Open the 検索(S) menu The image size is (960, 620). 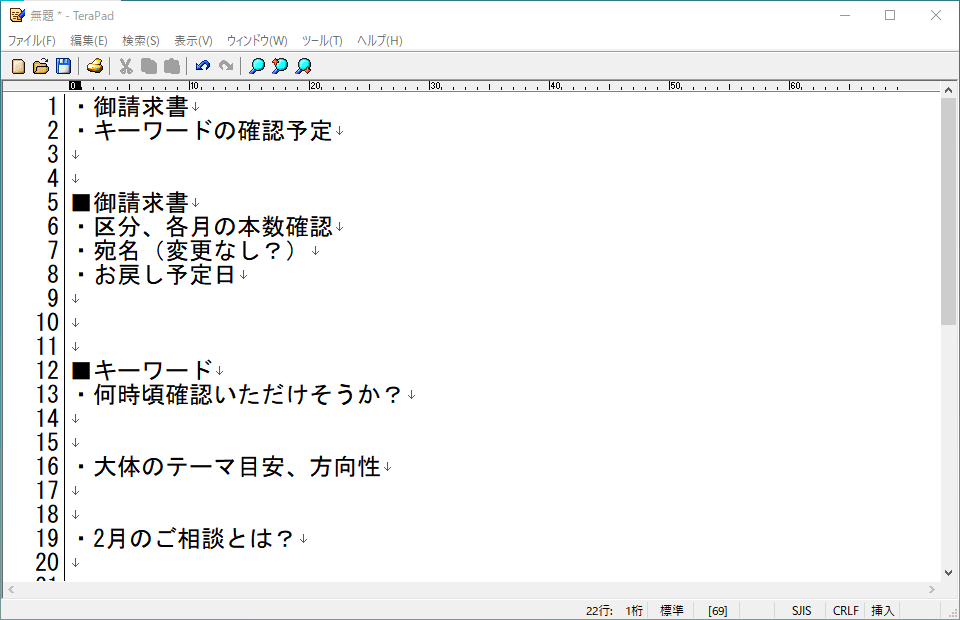click(141, 40)
